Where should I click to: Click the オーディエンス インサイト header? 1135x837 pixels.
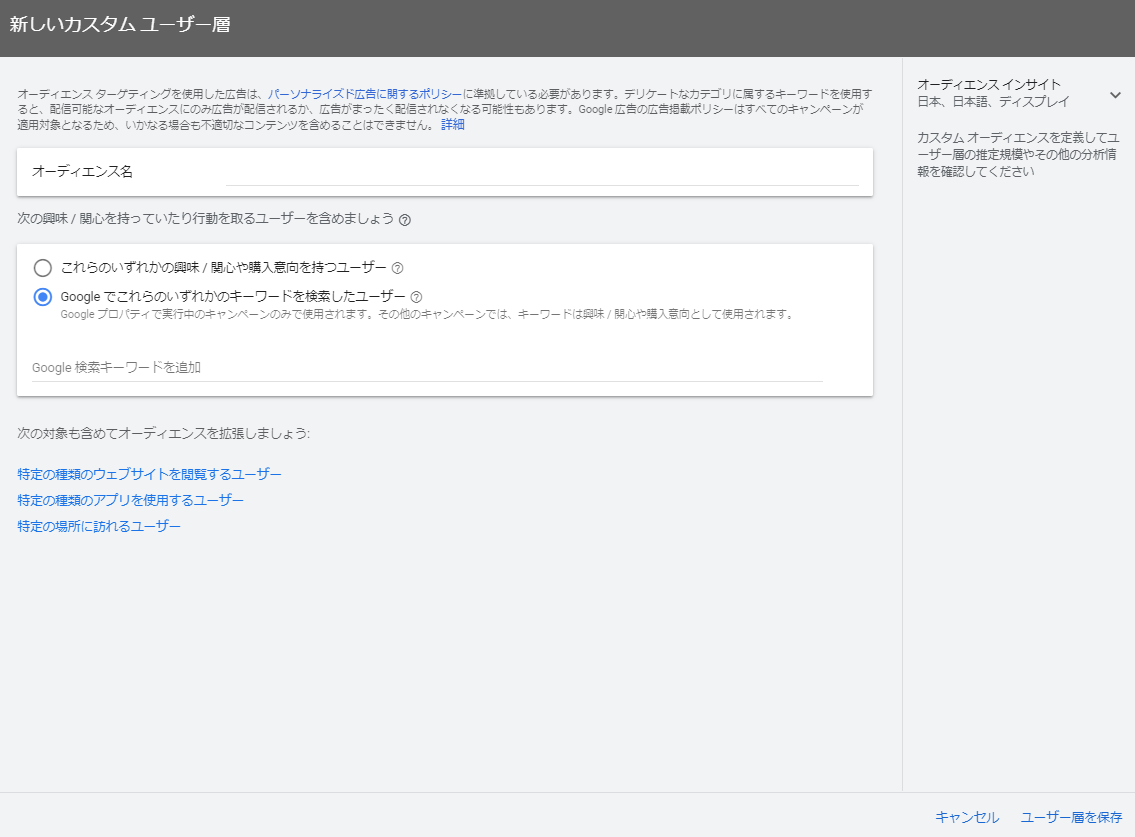pos(987,84)
